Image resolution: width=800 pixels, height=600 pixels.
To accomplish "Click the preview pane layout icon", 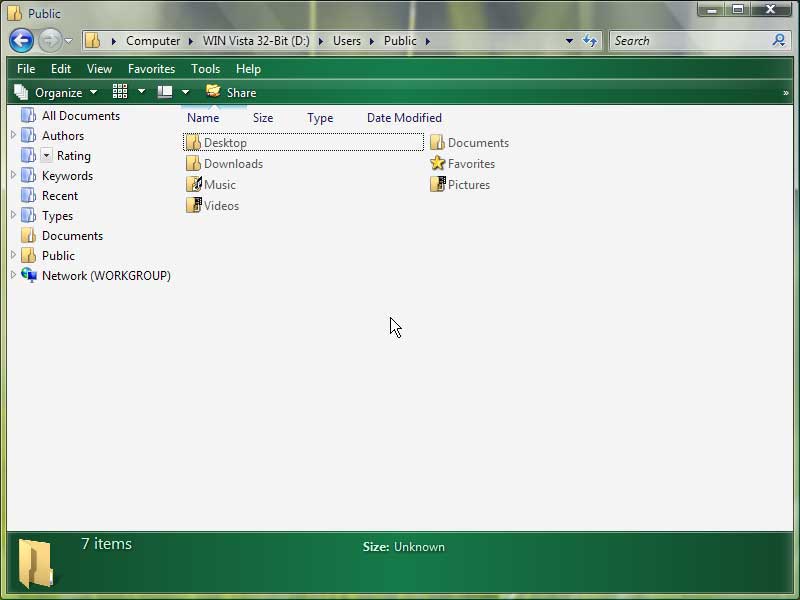I will [x=165, y=92].
